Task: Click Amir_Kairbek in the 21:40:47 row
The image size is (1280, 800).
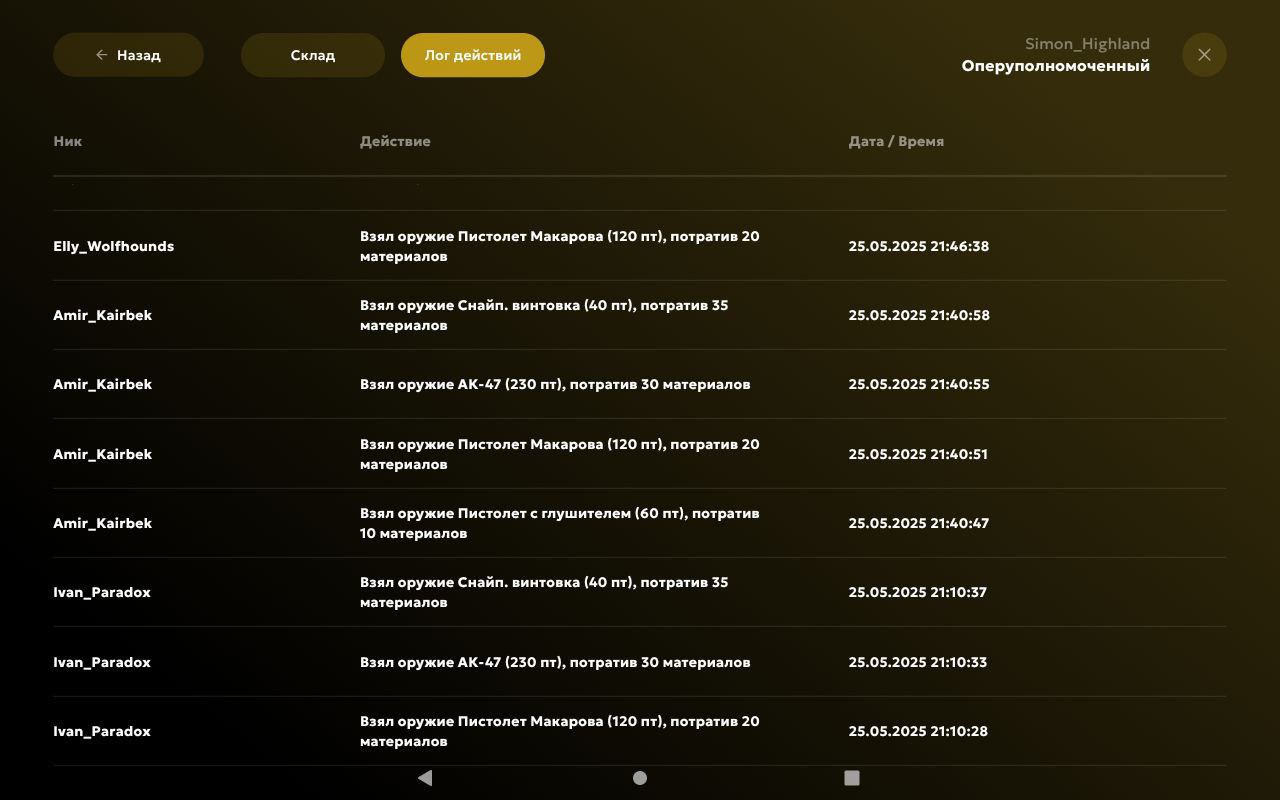Action: point(103,523)
